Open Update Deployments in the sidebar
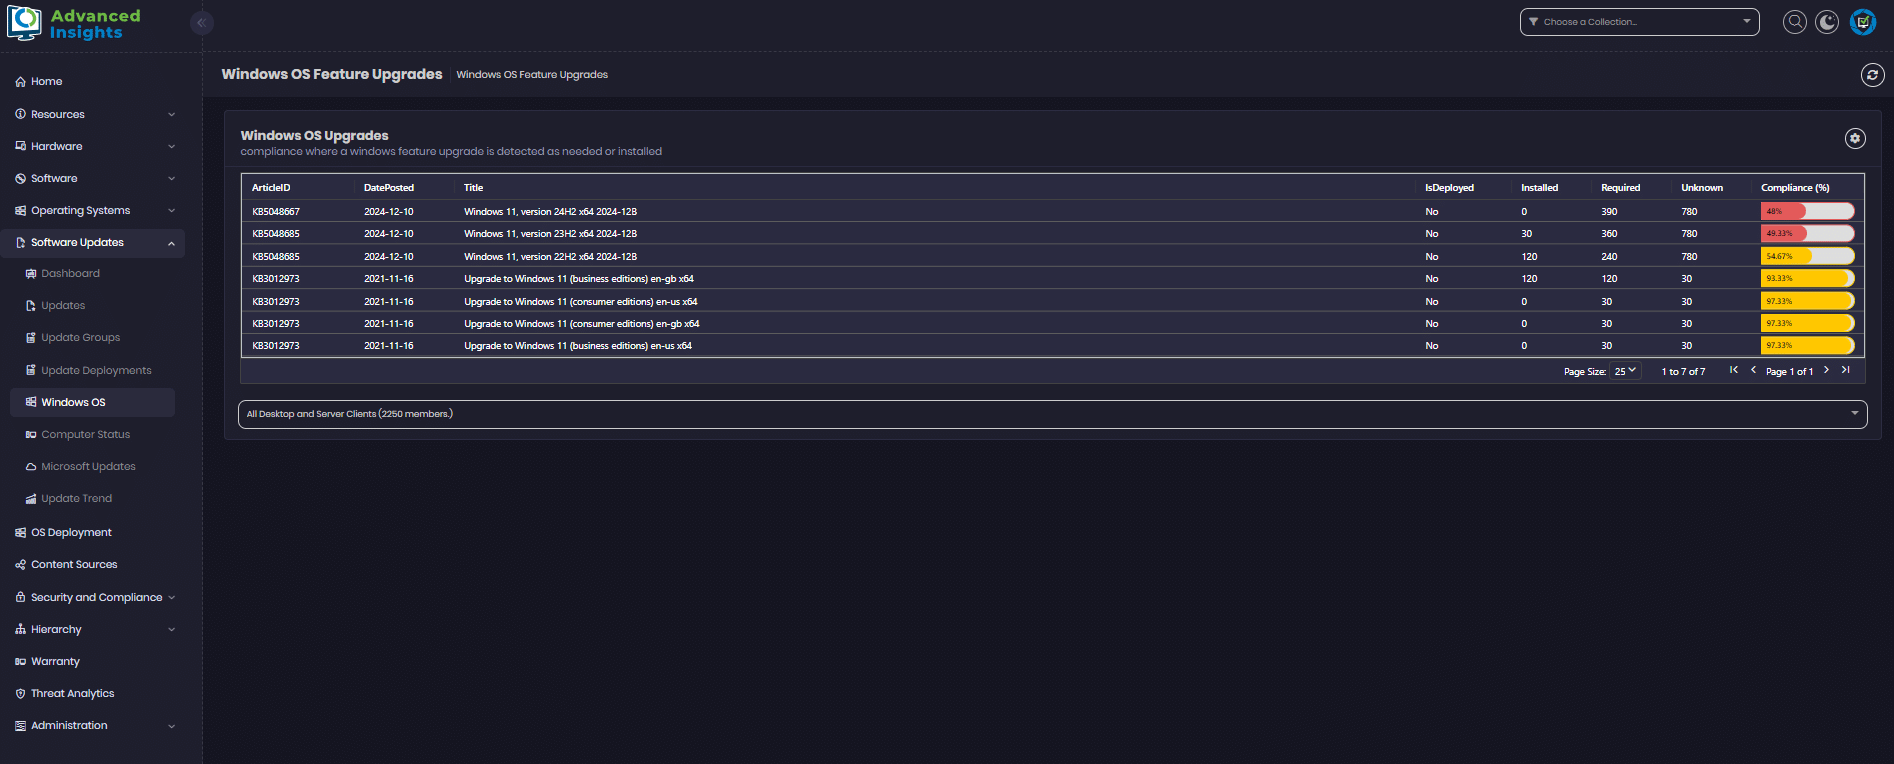This screenshot has height=764, width=1894. pyautogui.click(x=96, y=370)
